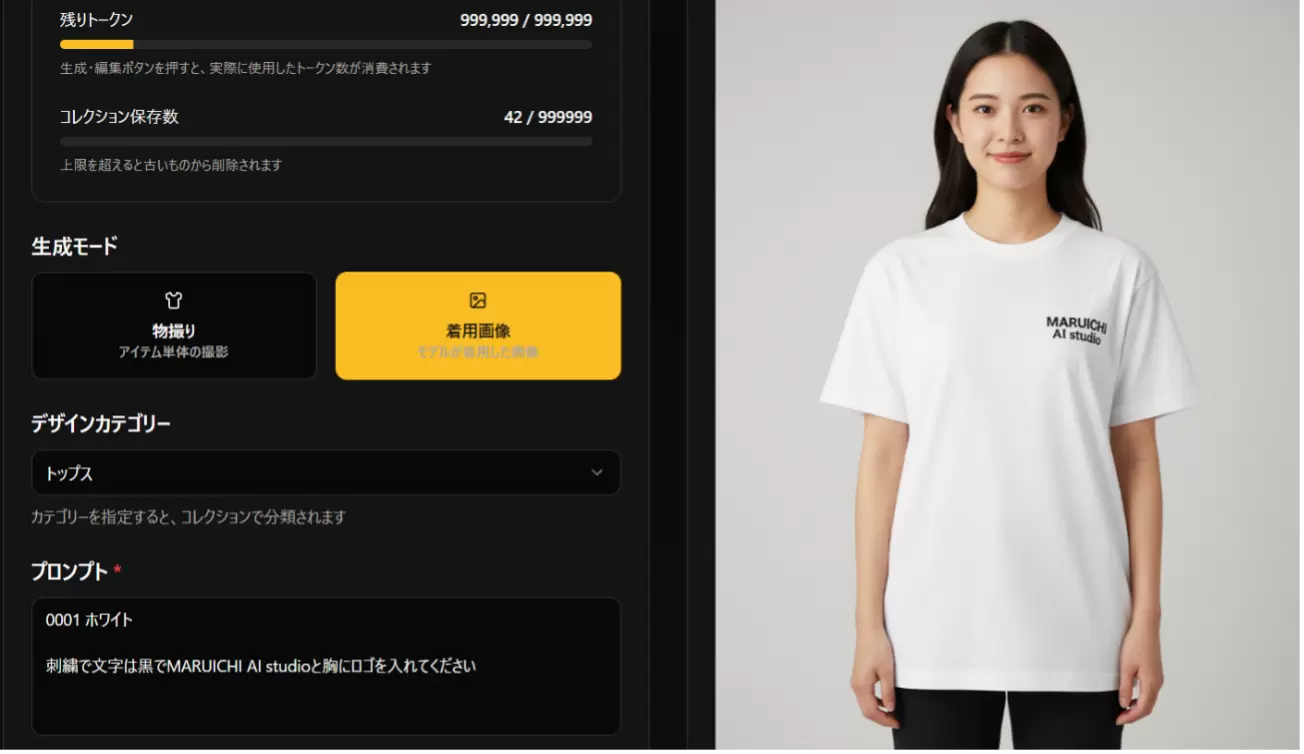1304x754 pixels.
Task: Click the 42 / 999999 collection count
Action: pos(548,117)
